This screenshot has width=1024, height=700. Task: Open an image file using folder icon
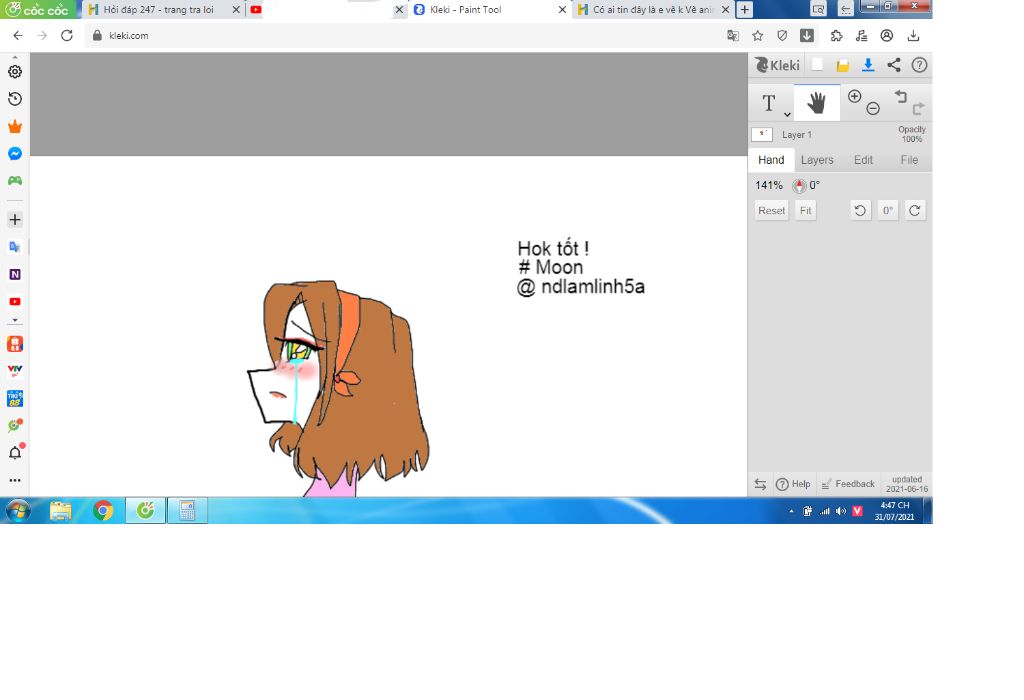842,65
